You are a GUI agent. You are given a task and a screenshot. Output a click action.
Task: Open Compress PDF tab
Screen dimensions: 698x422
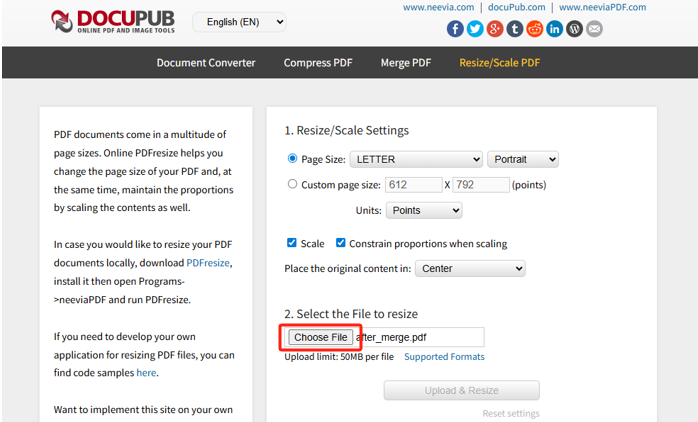click(x=318, y=63)
